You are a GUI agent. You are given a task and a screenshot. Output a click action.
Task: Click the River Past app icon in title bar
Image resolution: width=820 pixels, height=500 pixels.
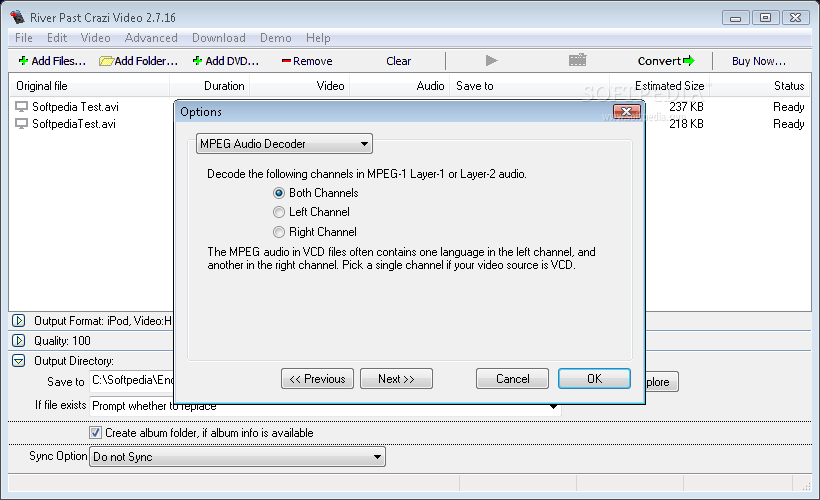tap(17, 17)
